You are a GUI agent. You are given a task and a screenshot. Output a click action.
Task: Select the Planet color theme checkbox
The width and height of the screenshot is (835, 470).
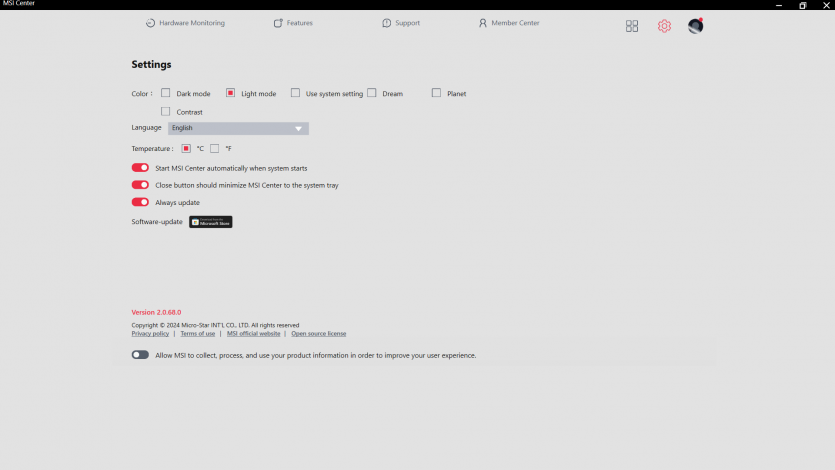(437, 93)
